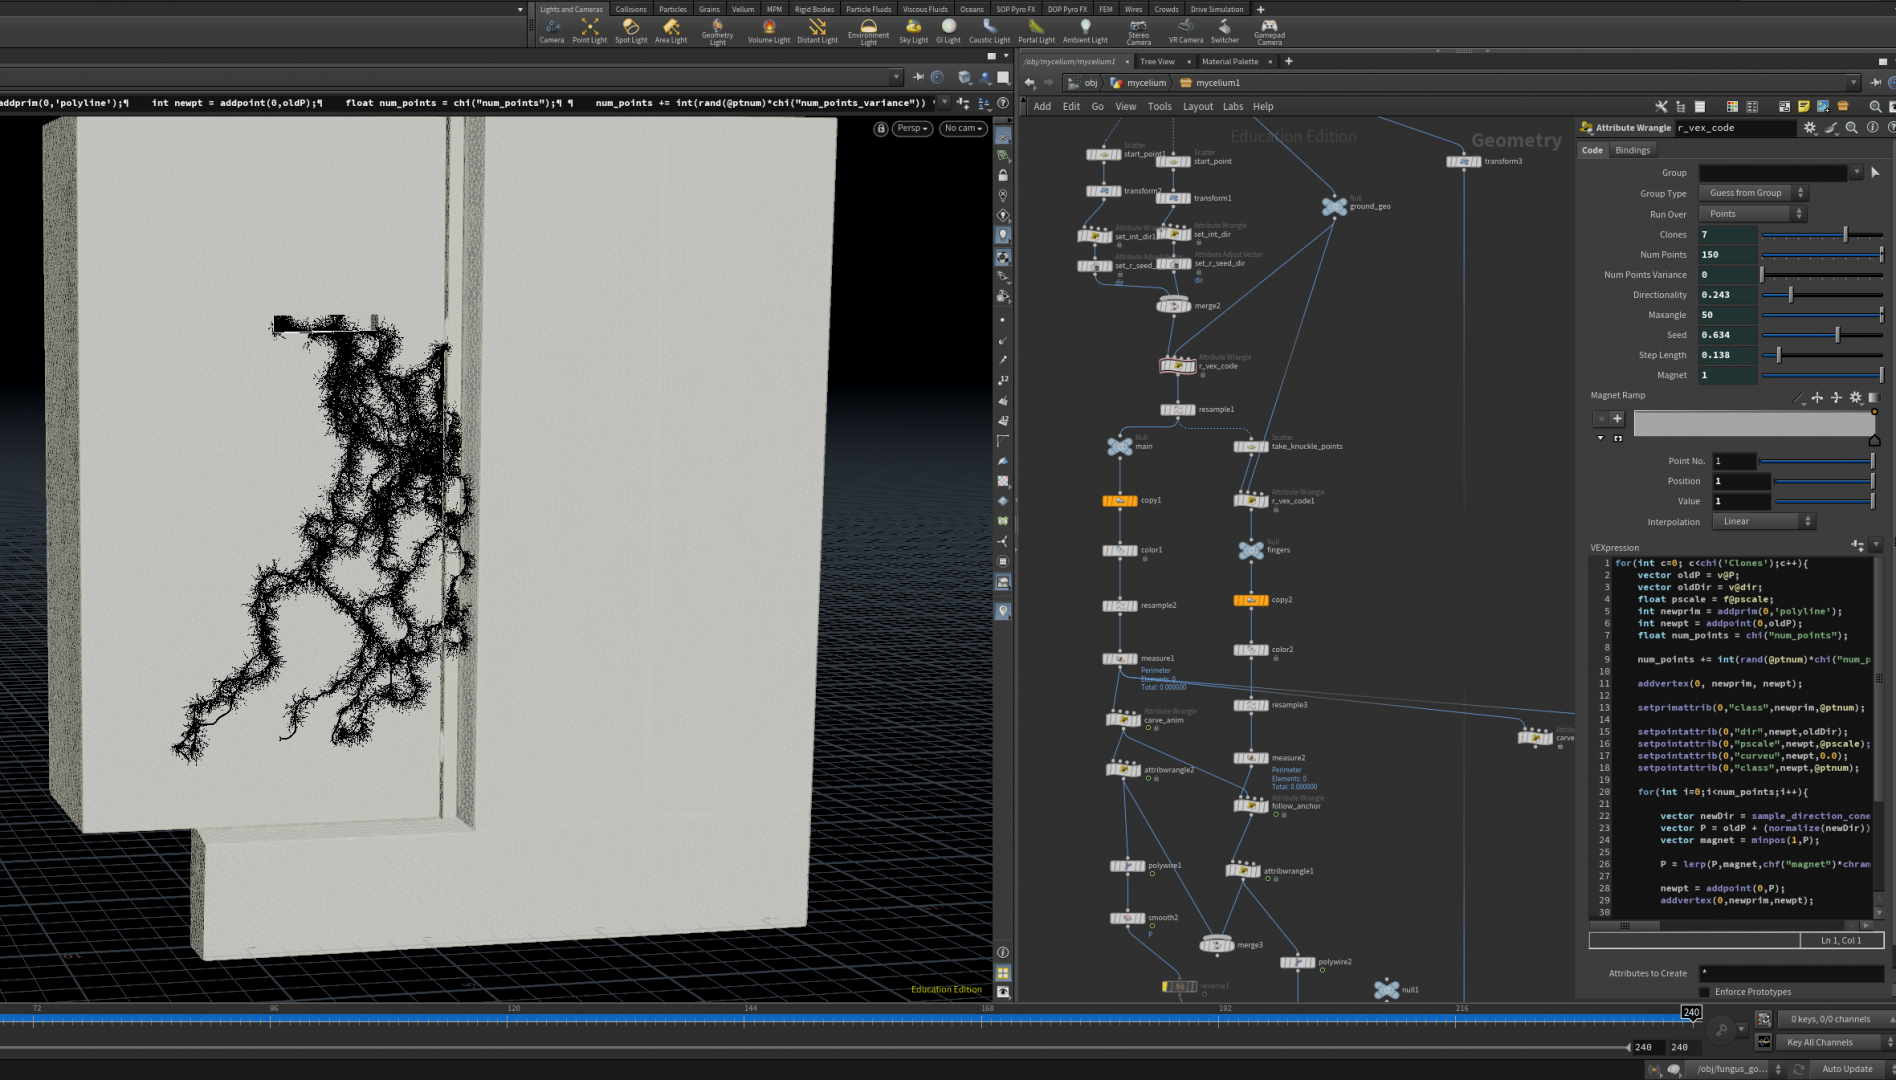
Task: Open the Layout menu in network editor
Action: tap(1197, 107)
